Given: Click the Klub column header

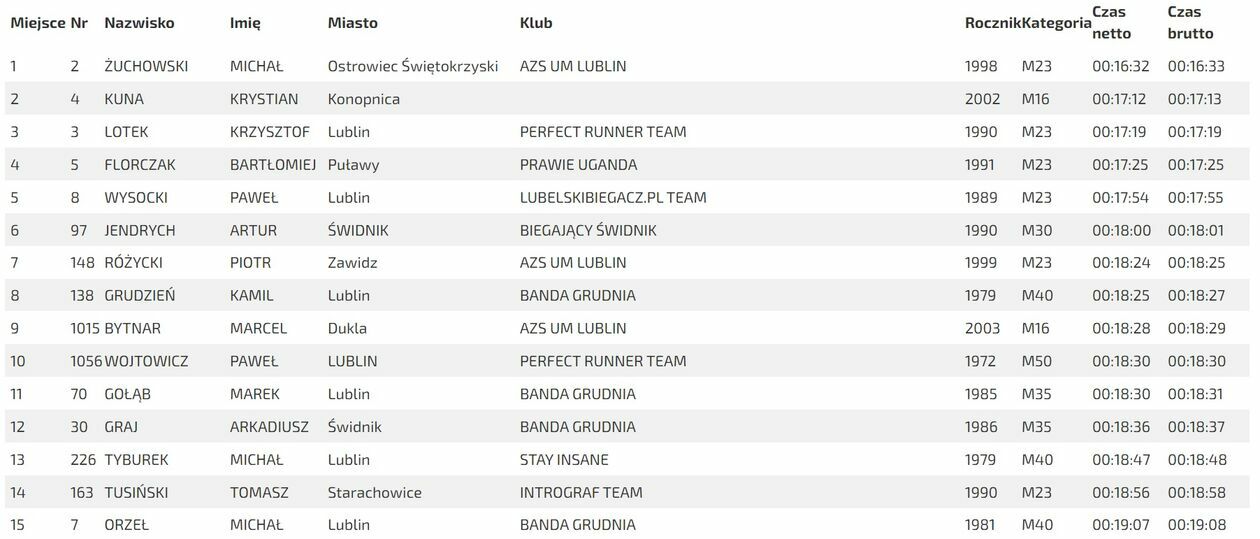Looking at the screenshot, I should pos(536,22).
